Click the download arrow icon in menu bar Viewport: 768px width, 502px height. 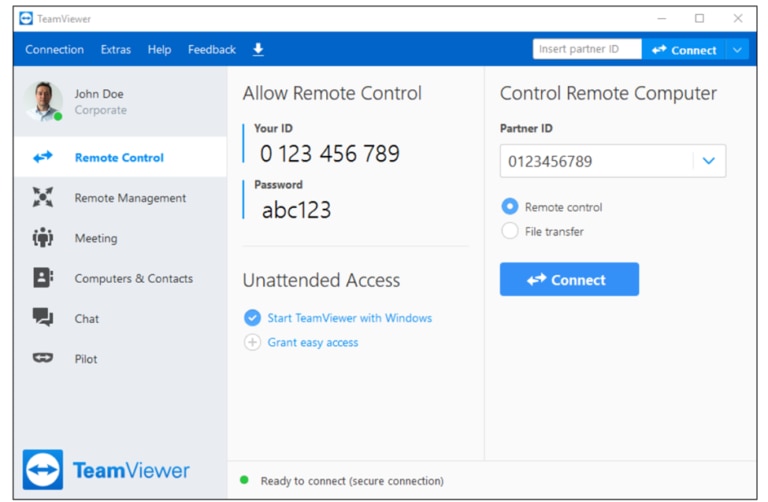(x=258, y=49)
